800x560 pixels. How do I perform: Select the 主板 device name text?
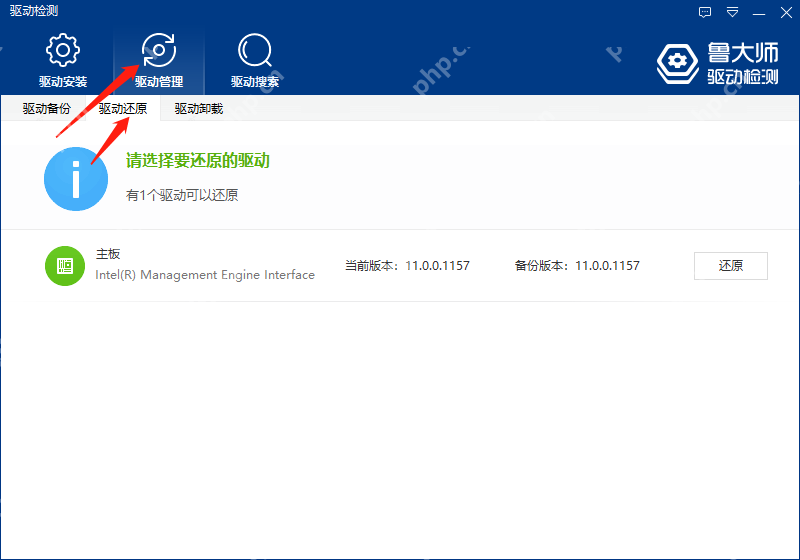(108, 253)
